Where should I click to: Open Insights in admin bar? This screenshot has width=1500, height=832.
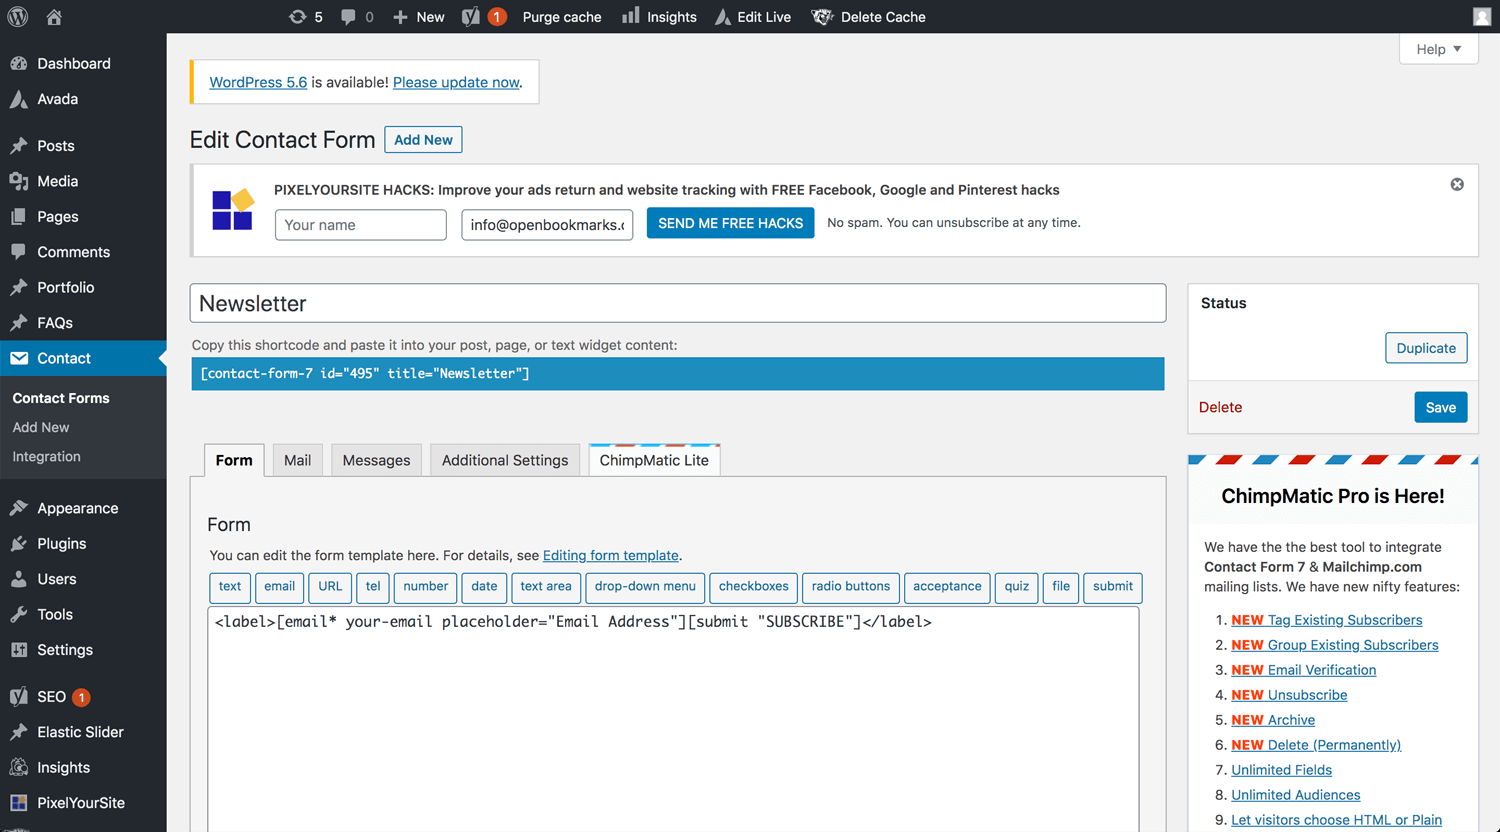tap(659, 17)
